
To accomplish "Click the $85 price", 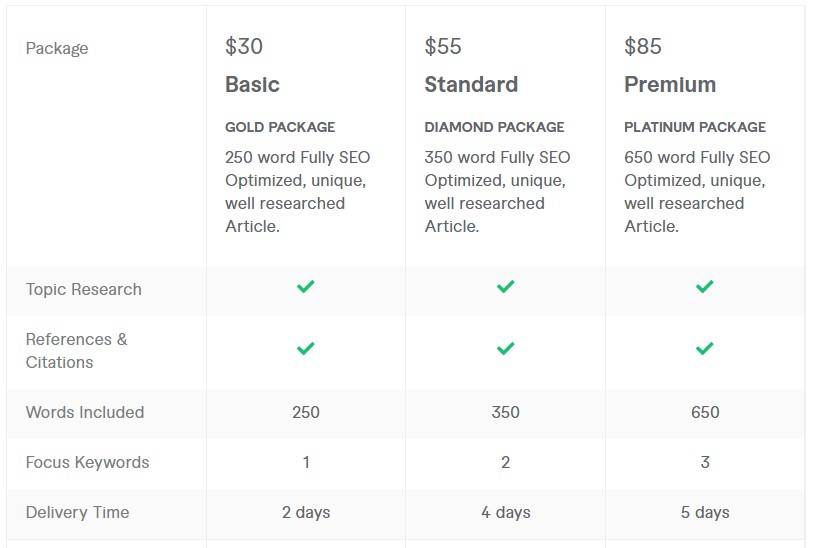I will (643, 46).
